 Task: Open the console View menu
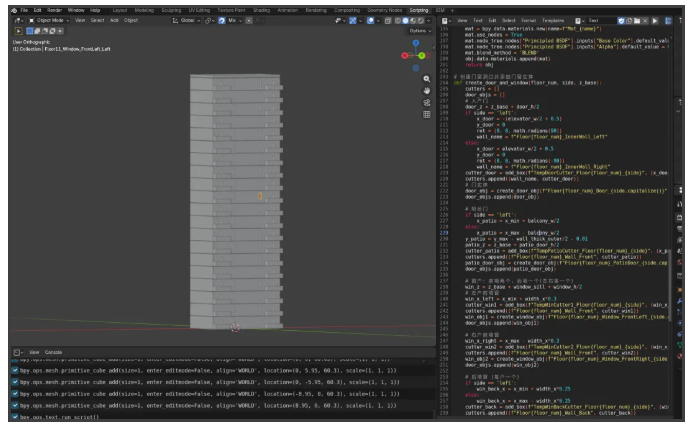(x=34, y=353)
